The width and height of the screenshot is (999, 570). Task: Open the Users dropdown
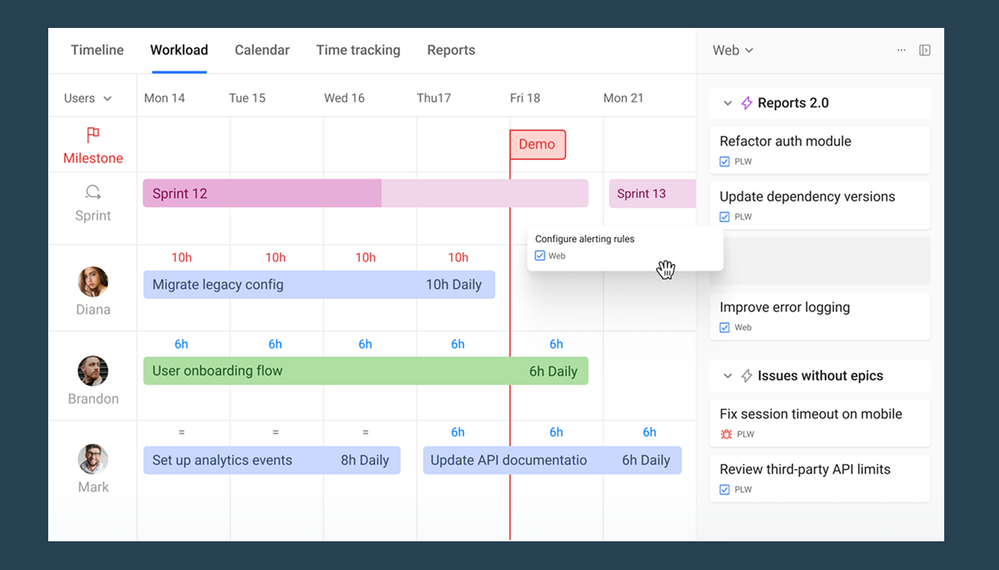tap(88, 98)
